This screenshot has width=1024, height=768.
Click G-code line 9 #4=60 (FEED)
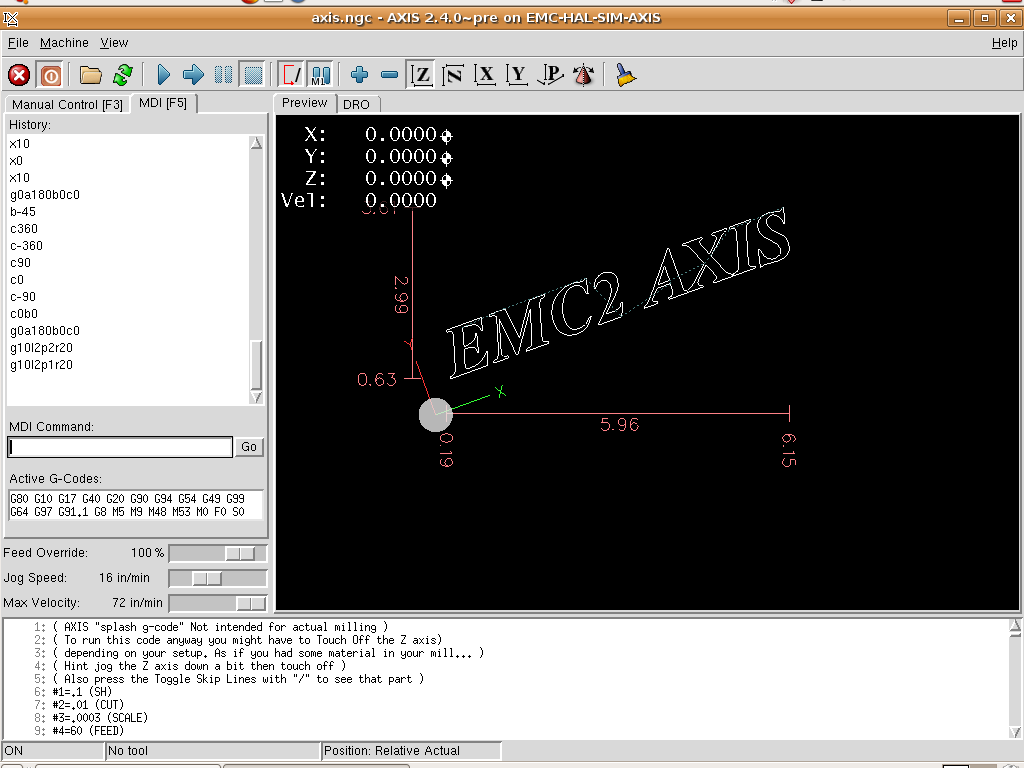(x=88, y=731)
